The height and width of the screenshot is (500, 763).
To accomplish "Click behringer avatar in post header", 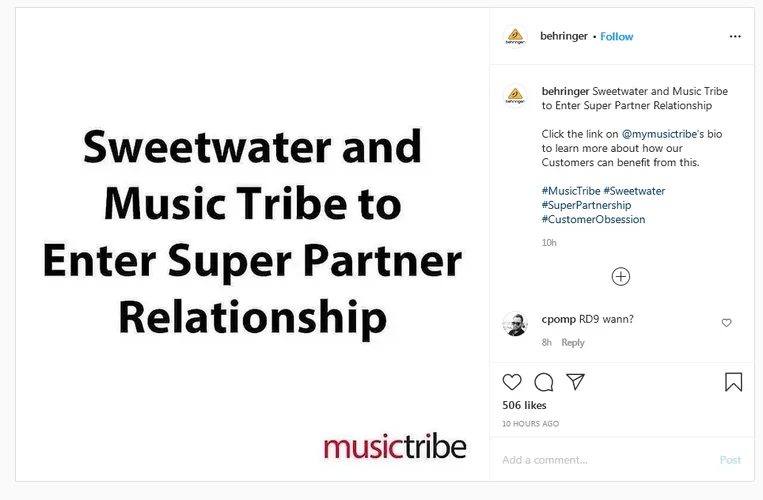I will (x=515, y=36).
